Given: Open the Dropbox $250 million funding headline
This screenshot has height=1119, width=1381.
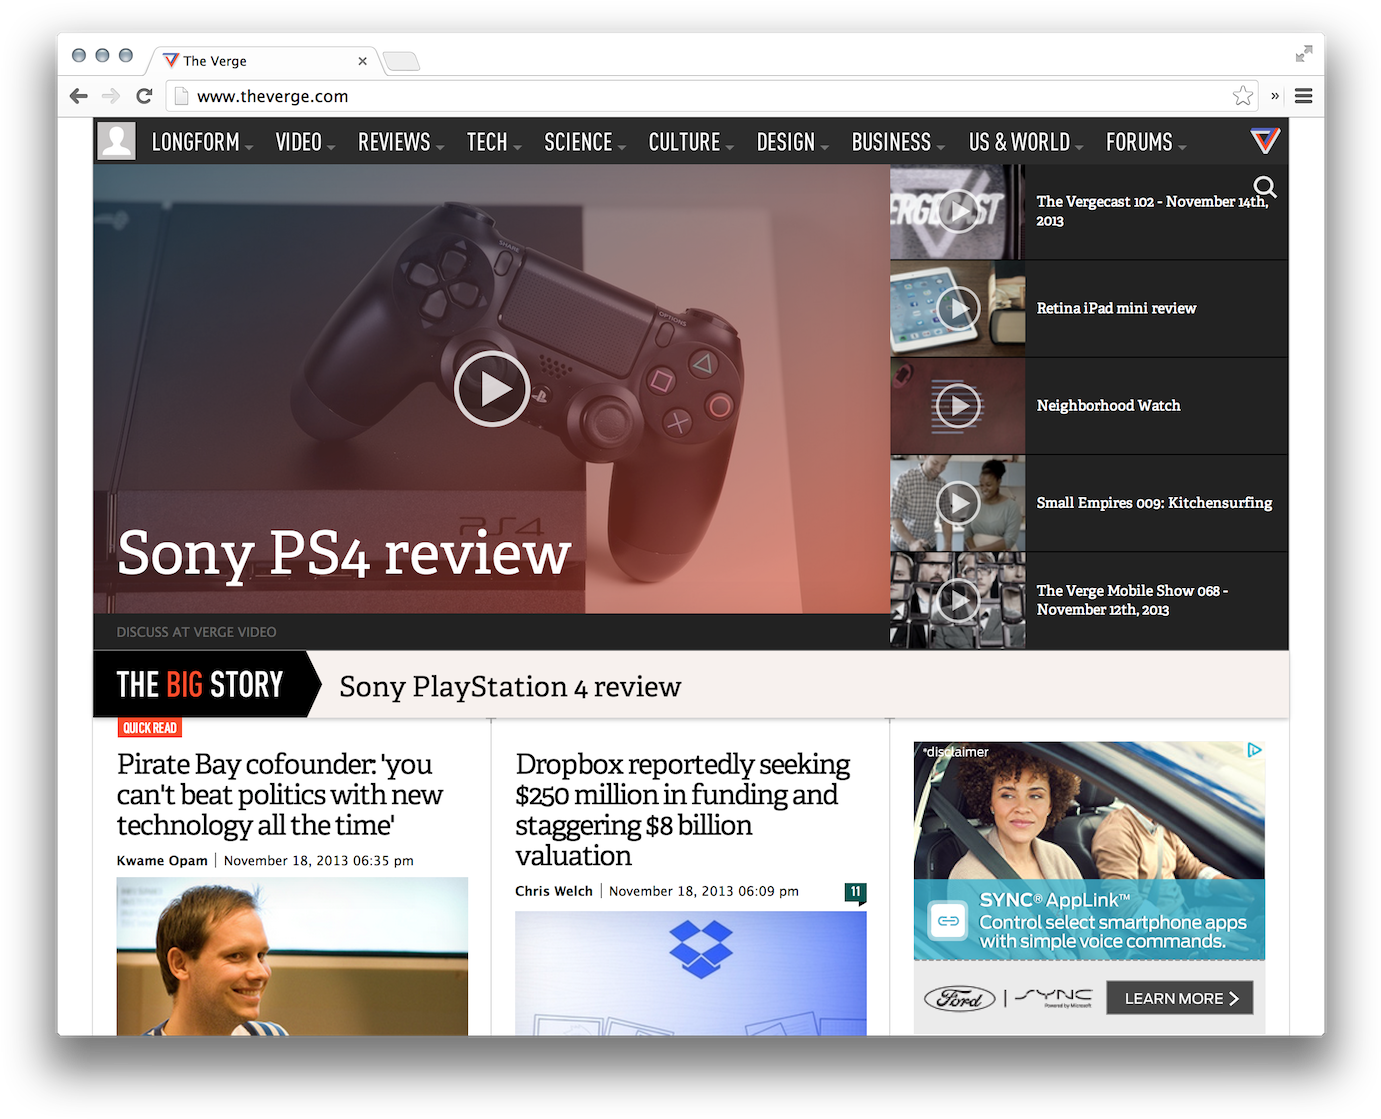Looking at the screenshot, I should 683,810.
